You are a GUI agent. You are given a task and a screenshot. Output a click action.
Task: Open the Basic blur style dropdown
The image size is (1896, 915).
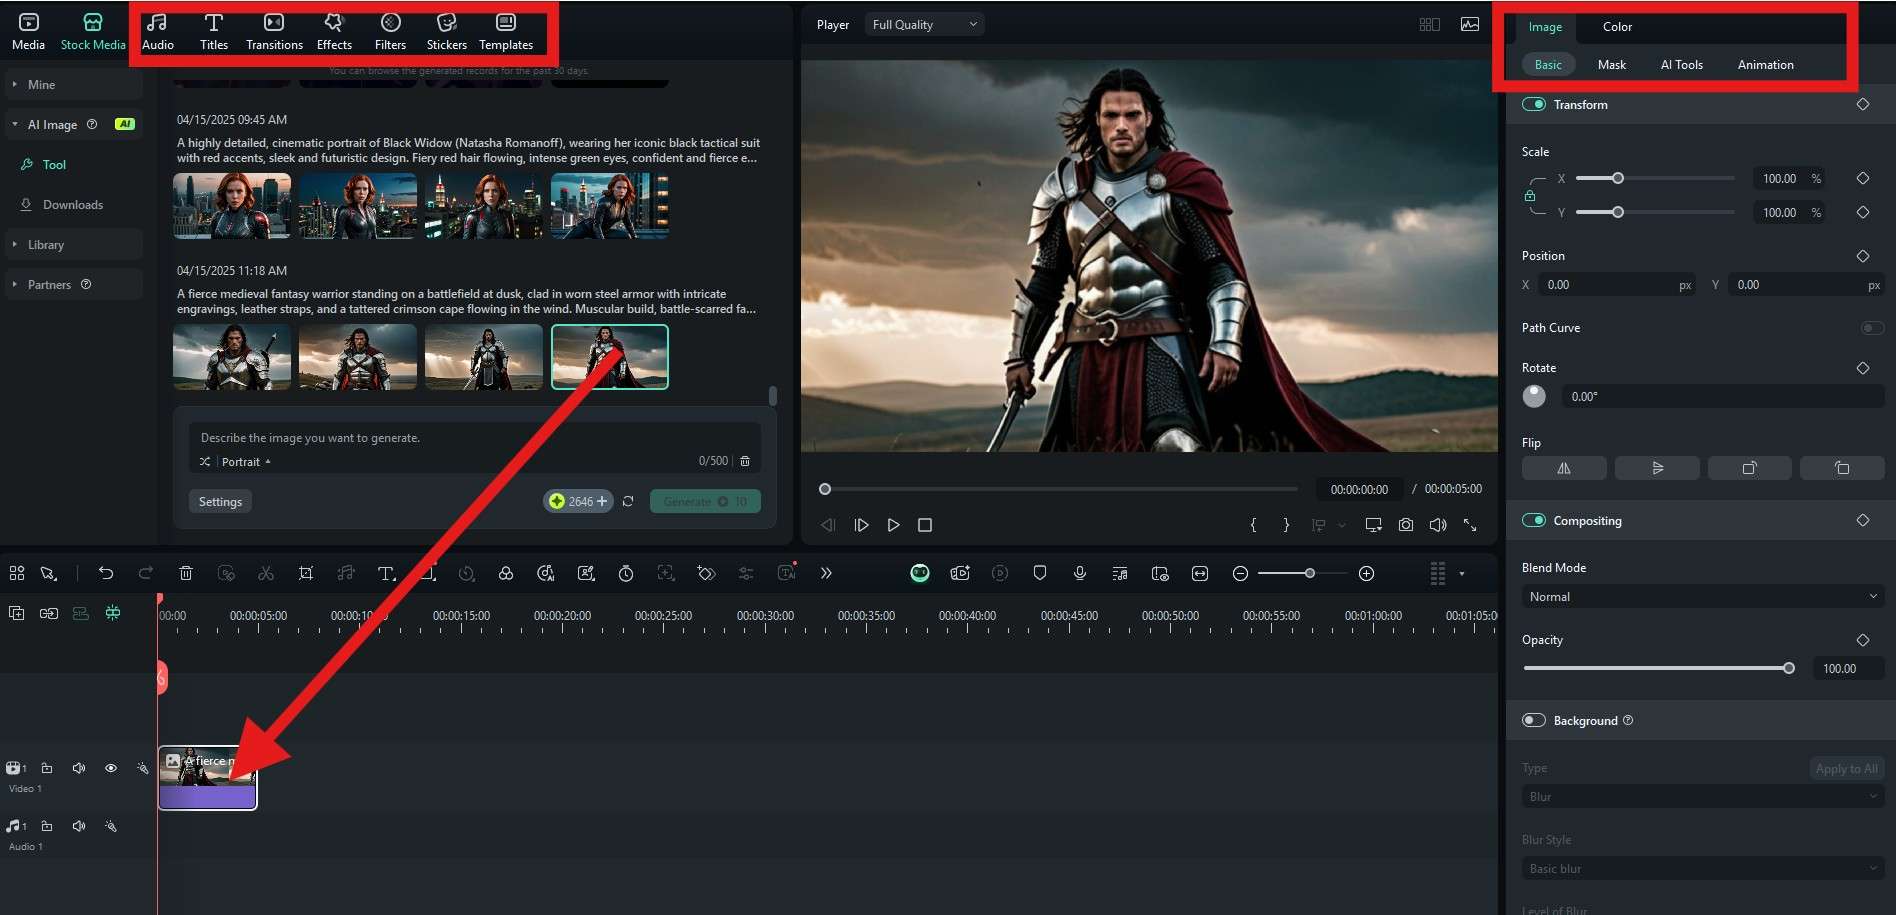point(1703,868)
